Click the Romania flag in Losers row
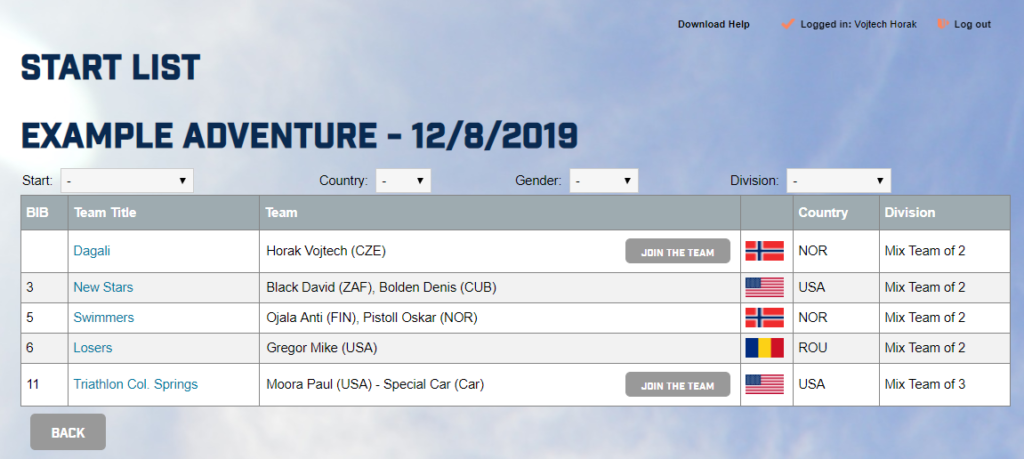1024x459 pixels. 764,348
